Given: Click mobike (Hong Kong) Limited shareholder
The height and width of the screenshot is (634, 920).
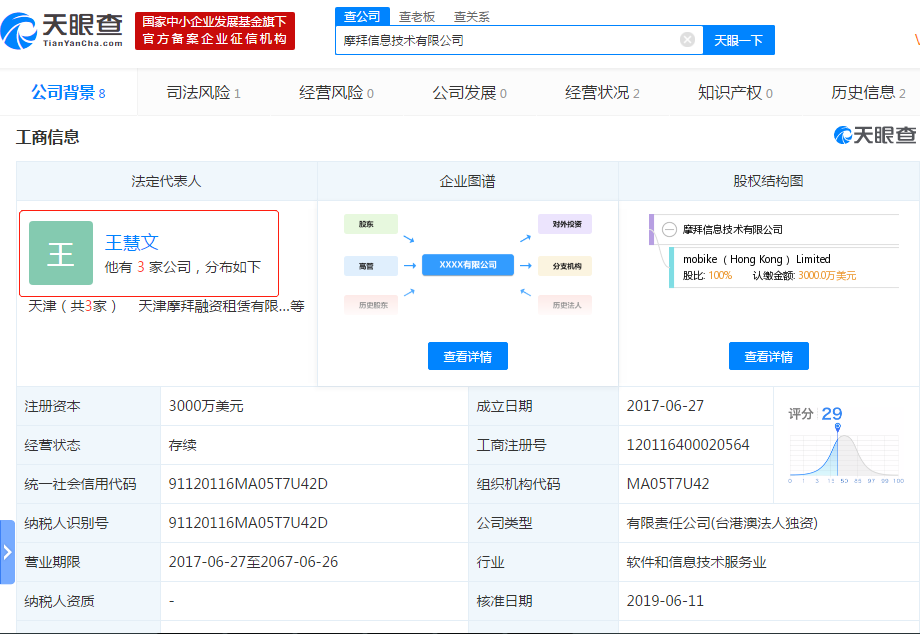Looking at the screenshot, I should [756, 259].
